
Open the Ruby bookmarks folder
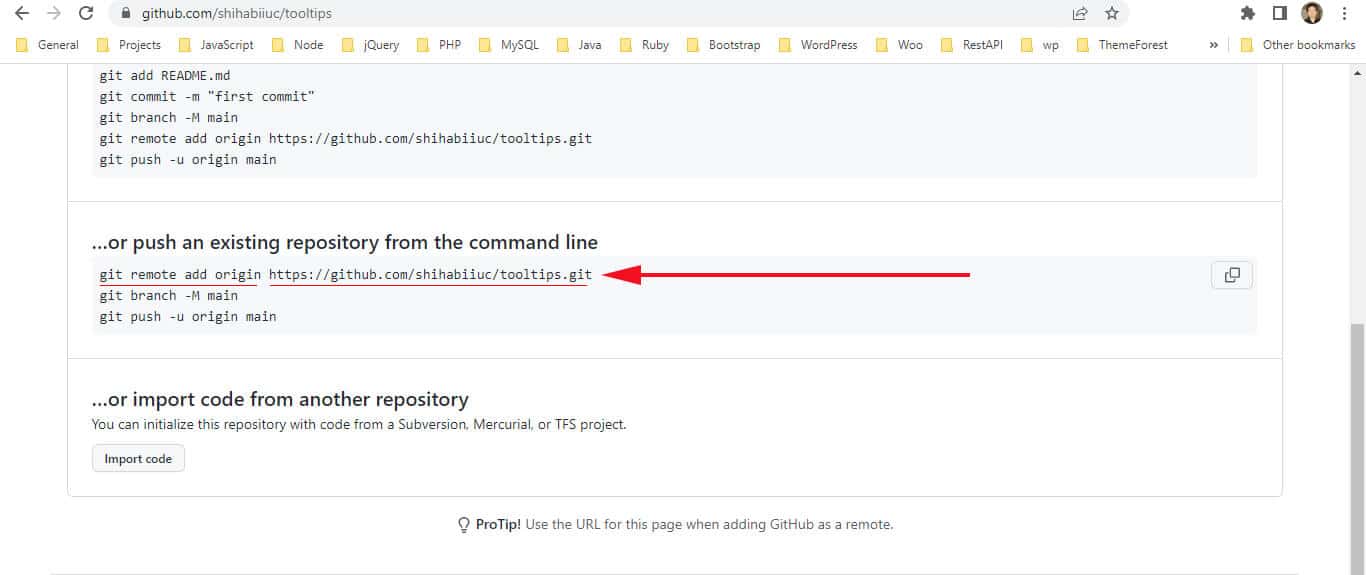645,45
